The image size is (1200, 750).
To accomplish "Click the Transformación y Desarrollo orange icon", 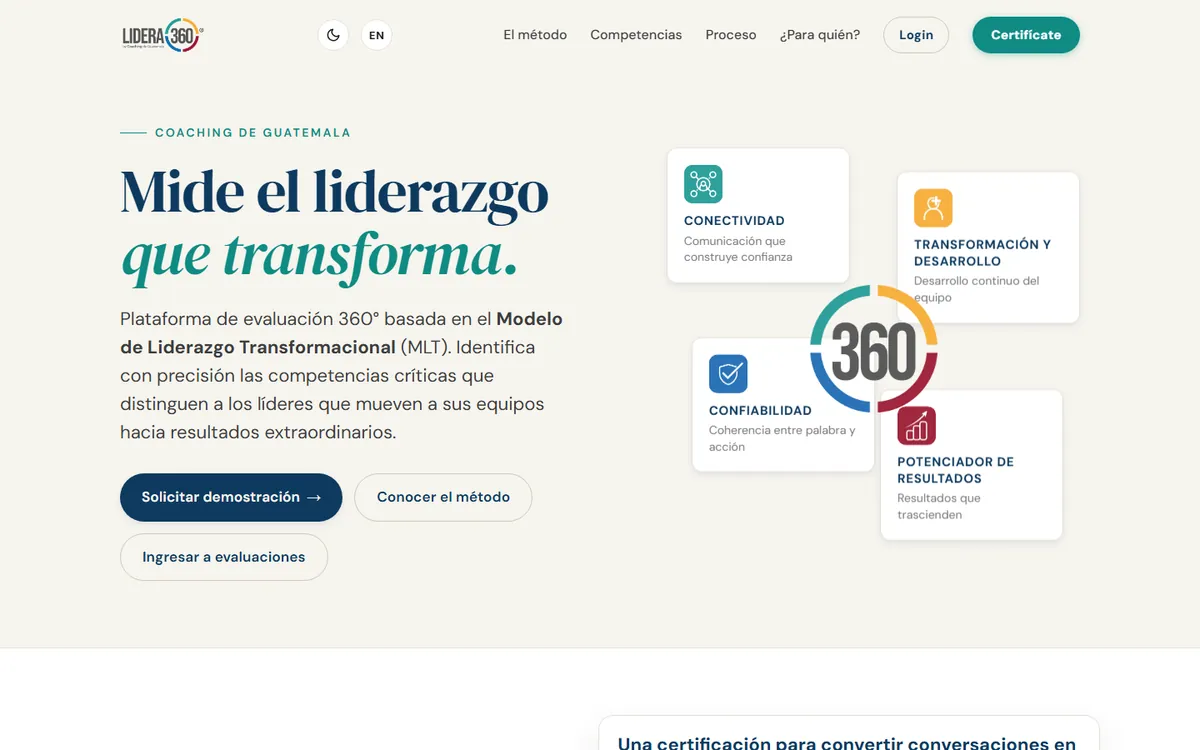I will tap(933, 208).
